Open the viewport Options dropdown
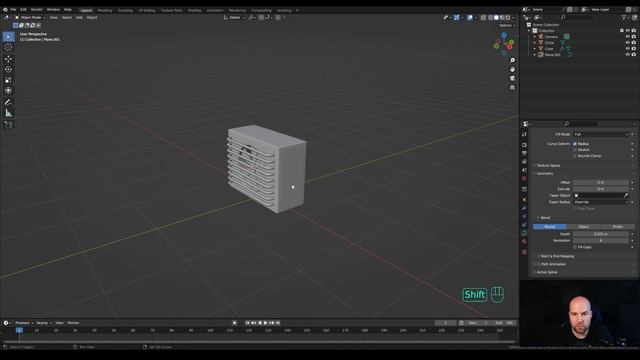 [x=507, y=25]
